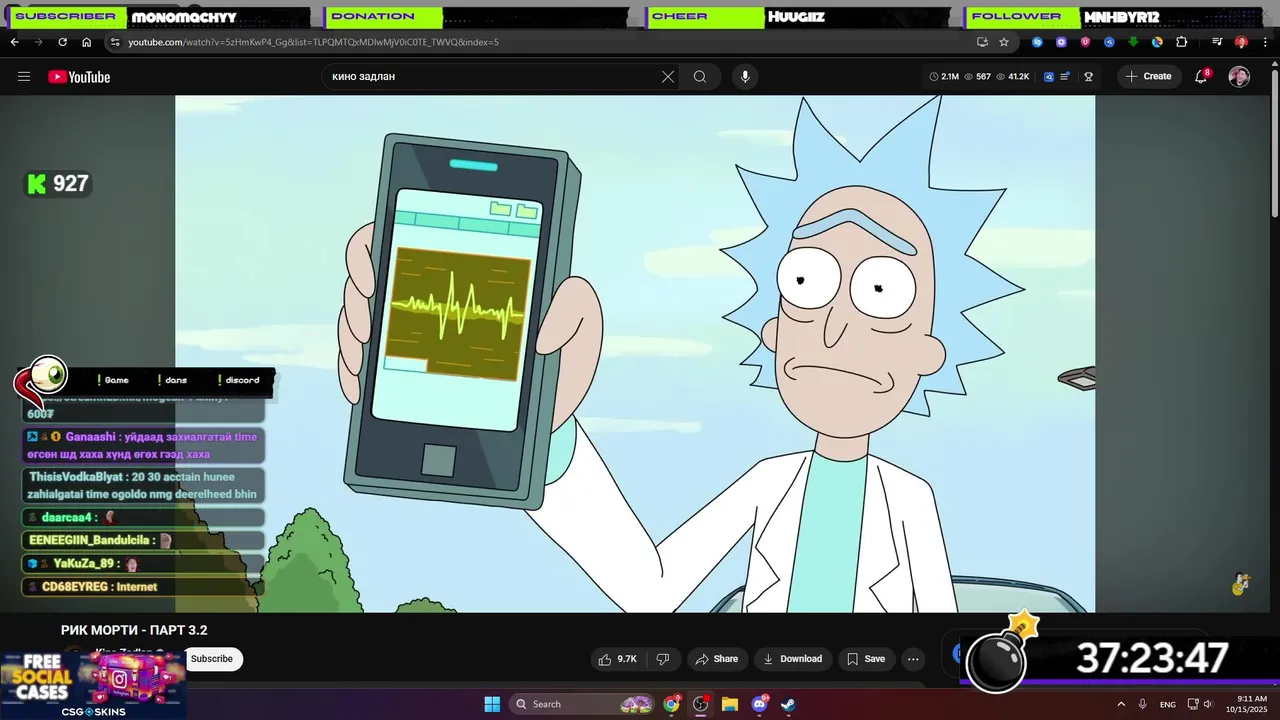Go to browser home page
1280x720 pixels.
click(86, 42)
